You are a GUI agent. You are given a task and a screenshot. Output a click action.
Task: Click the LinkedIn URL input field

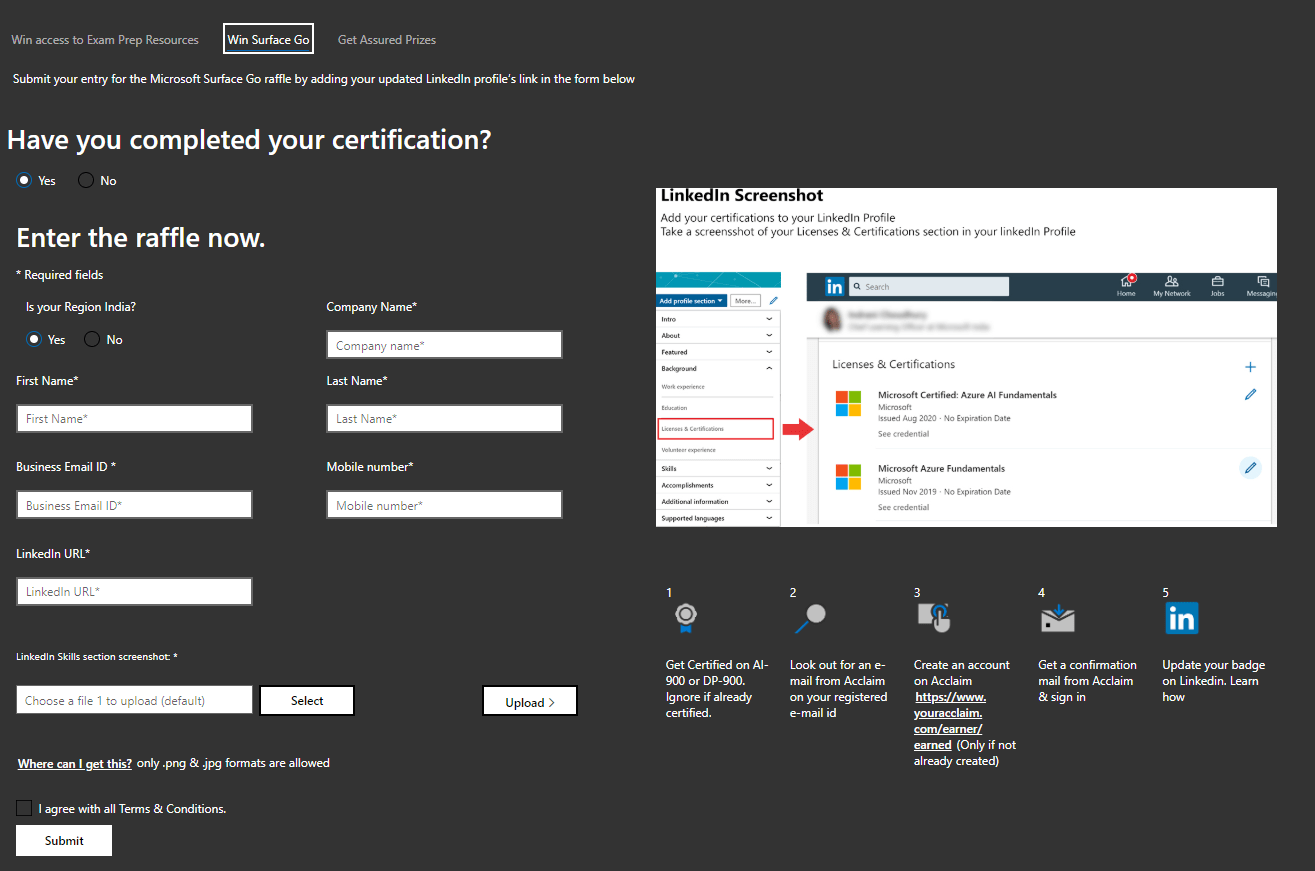[x=134, y=591]
